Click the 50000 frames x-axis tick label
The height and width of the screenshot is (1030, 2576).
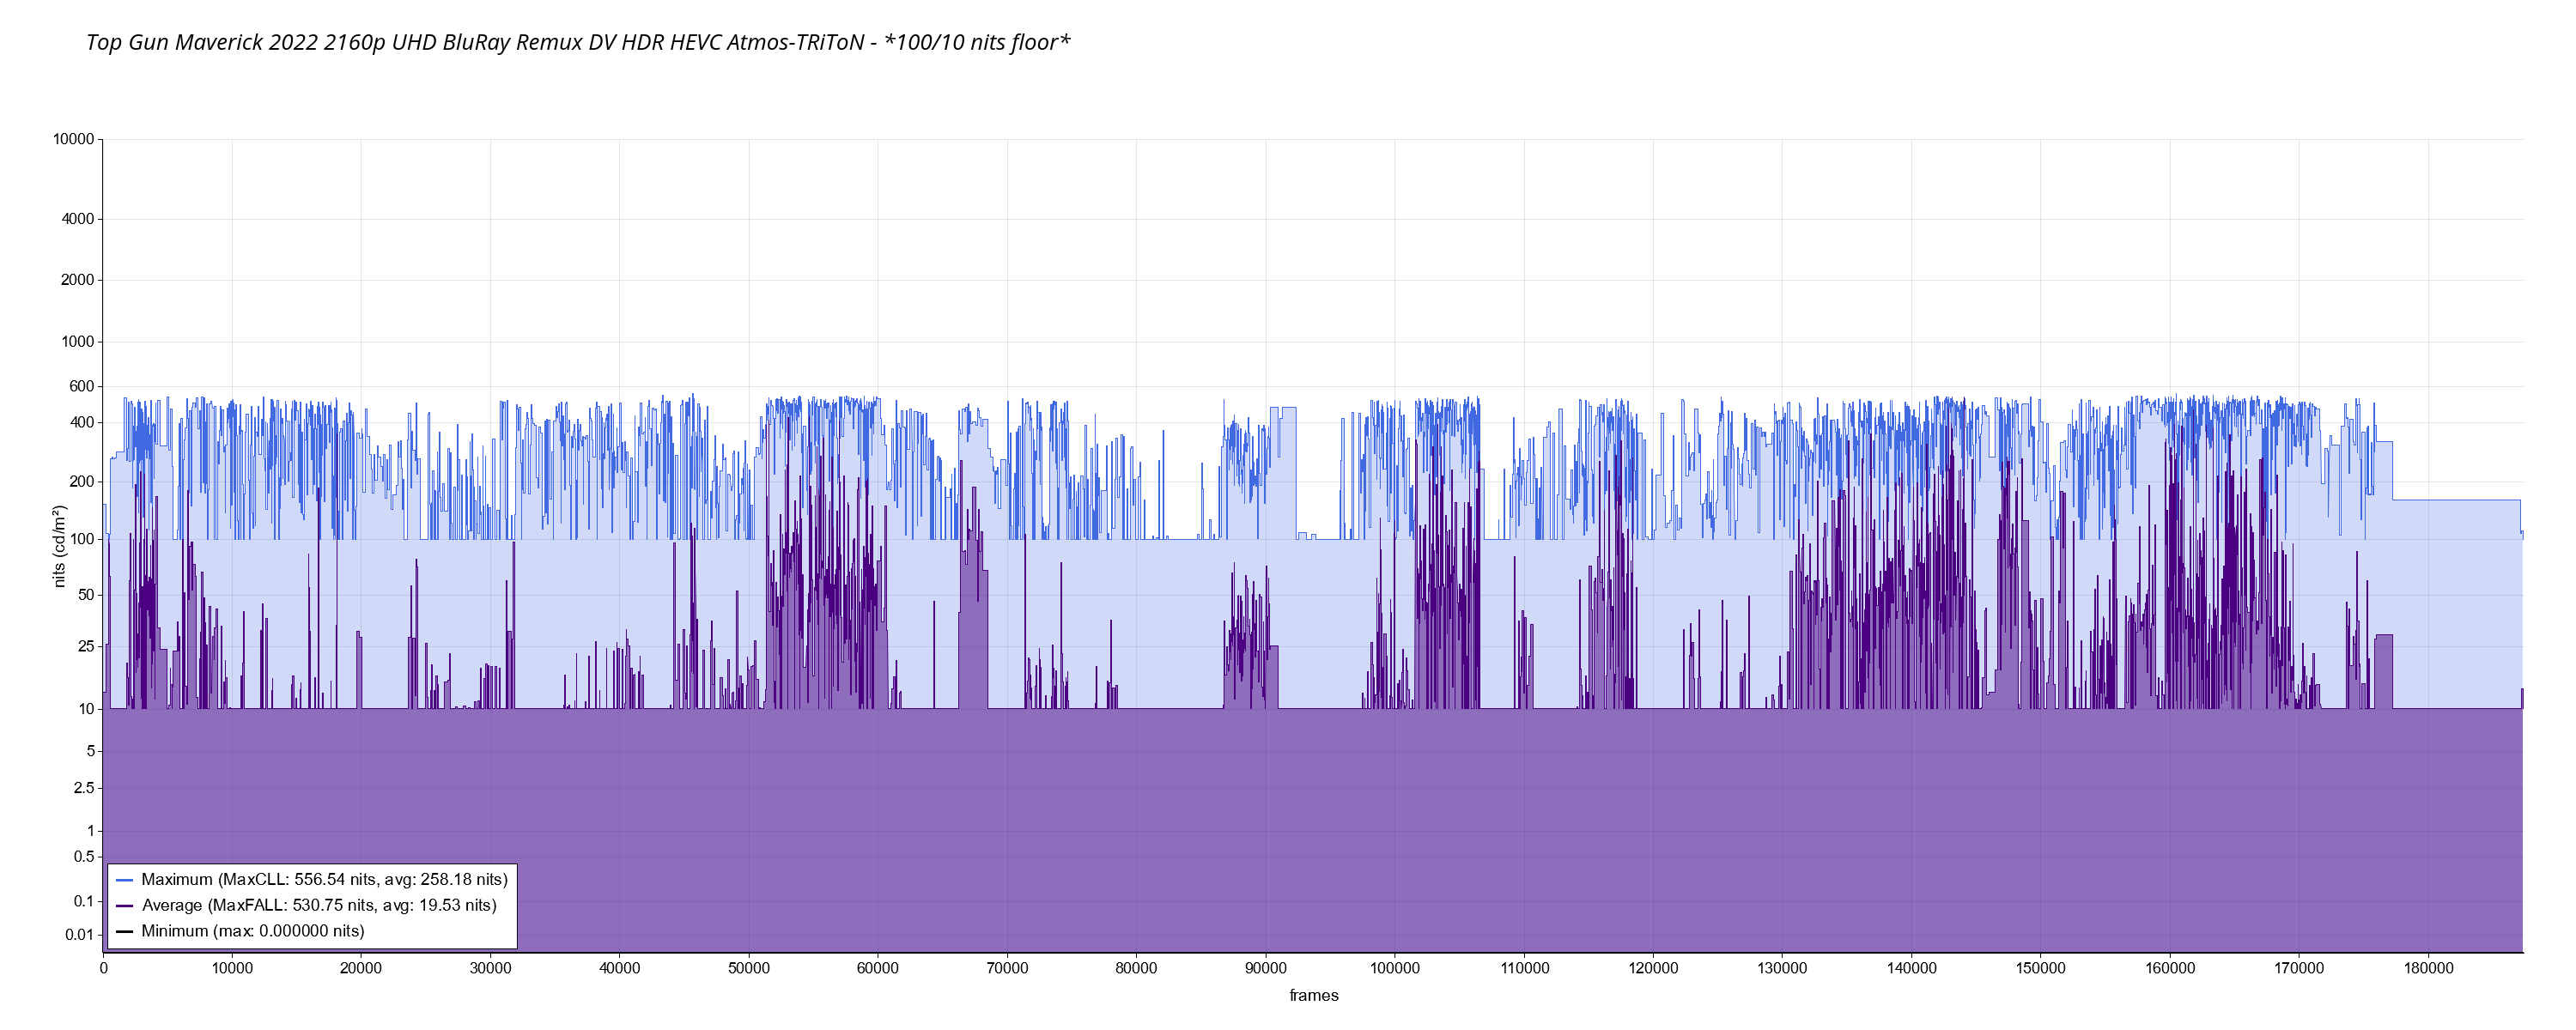coord(748,968)
